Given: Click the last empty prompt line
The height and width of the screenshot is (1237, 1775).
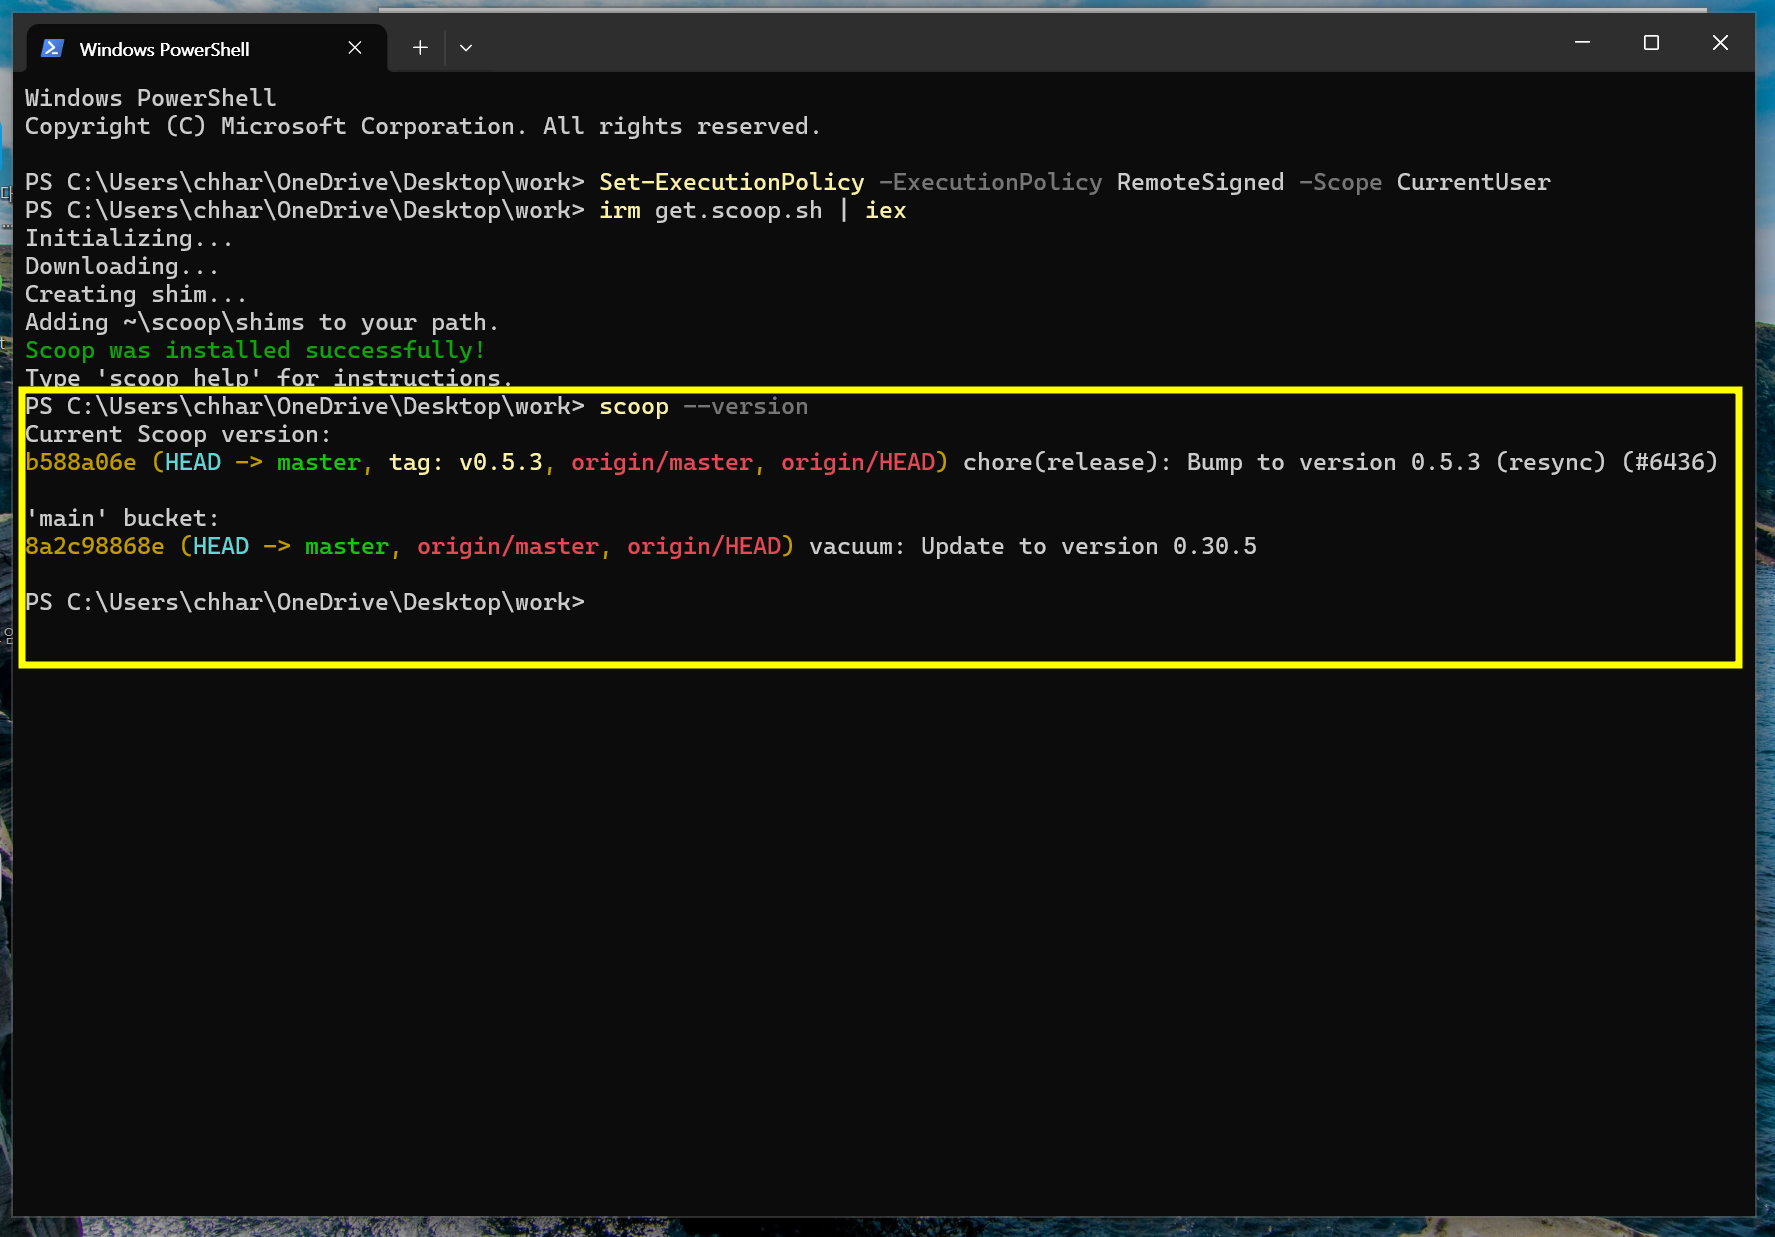Looking at the screenshot, I should 305,602.
